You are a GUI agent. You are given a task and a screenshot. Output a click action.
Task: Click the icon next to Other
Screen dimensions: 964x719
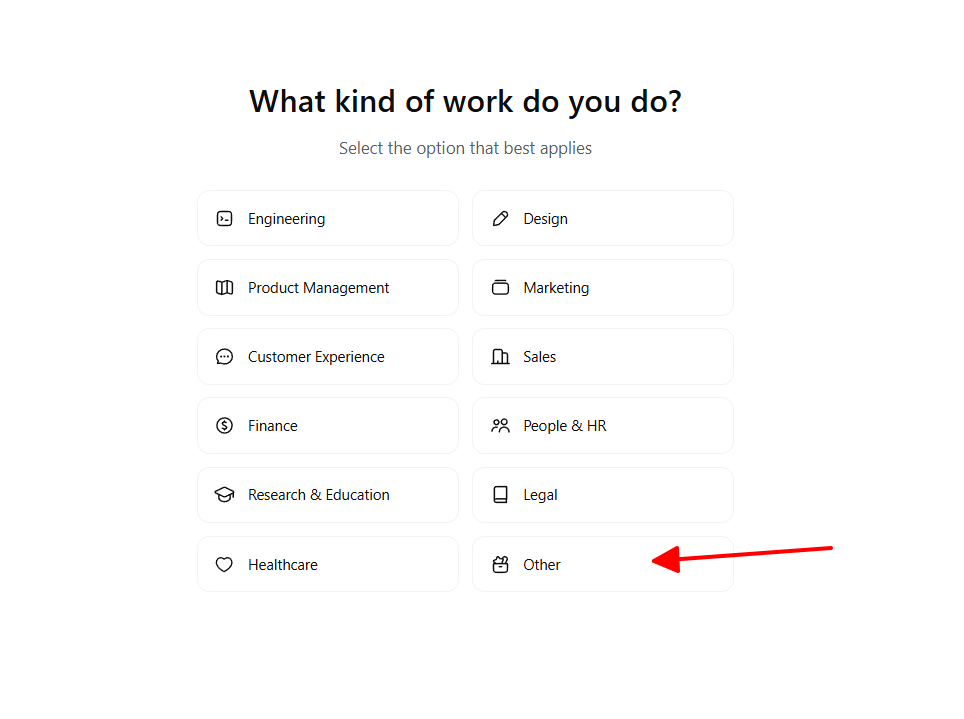[x=500, y=565]
